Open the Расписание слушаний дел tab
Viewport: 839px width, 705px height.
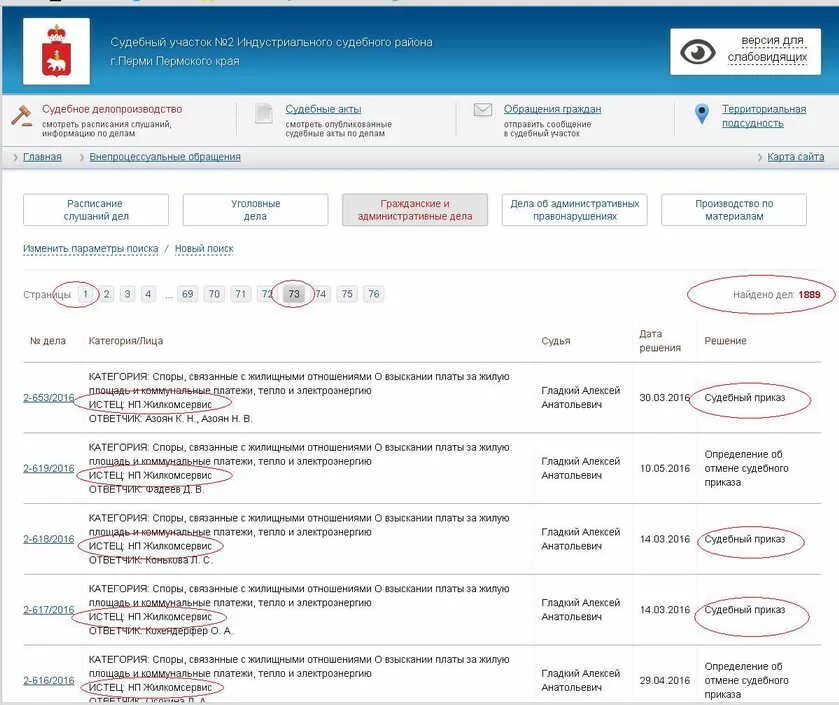pos(95,209)
